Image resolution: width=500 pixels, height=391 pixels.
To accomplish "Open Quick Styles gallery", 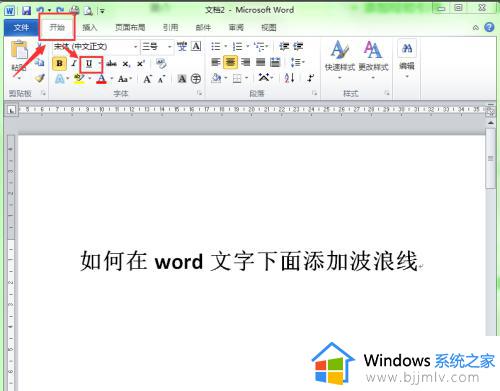I will (340, 59).
